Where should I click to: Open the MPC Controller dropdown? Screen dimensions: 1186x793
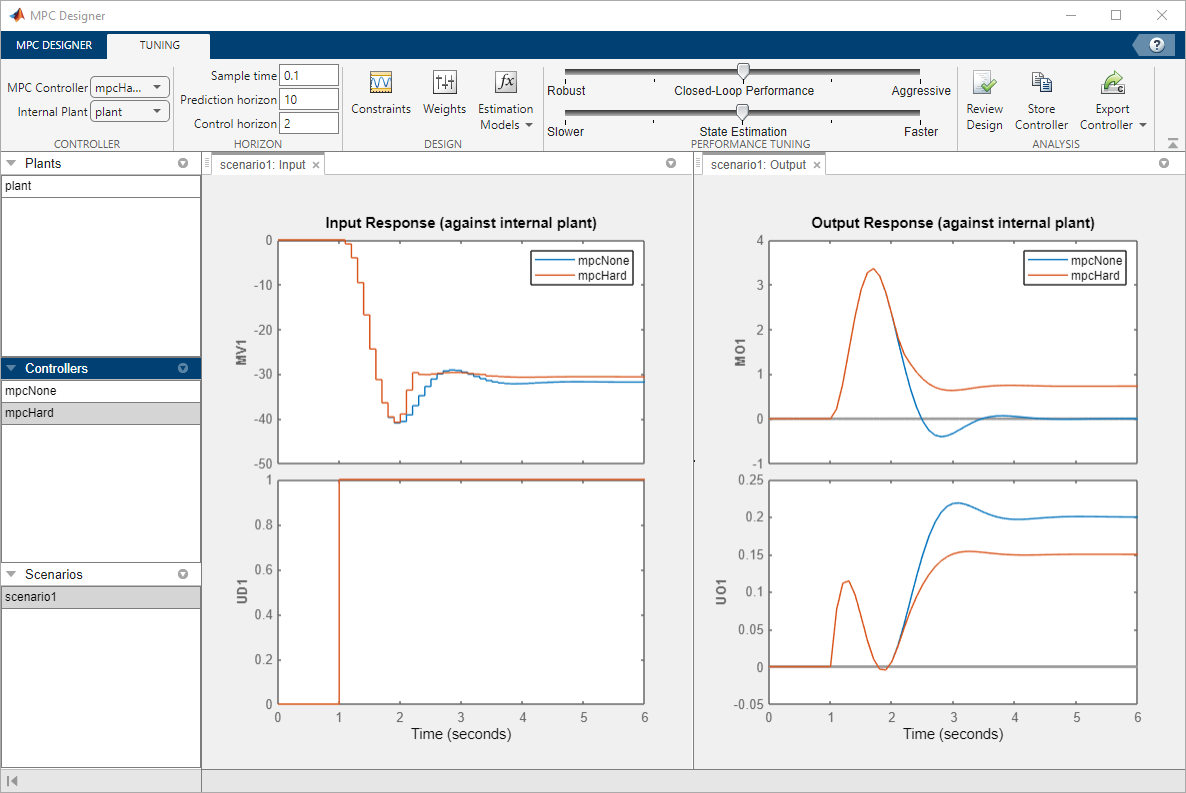click(x=129, y=87)
